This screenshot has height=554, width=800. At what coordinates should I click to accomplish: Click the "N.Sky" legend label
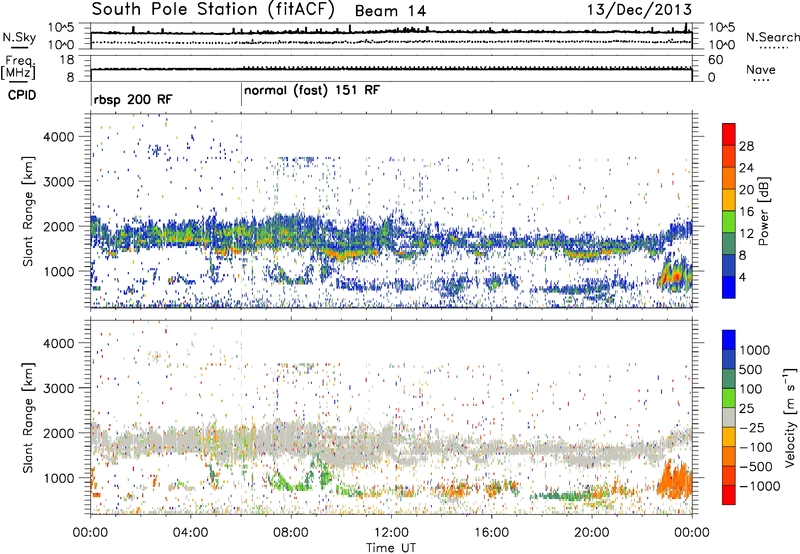(19, 37)
